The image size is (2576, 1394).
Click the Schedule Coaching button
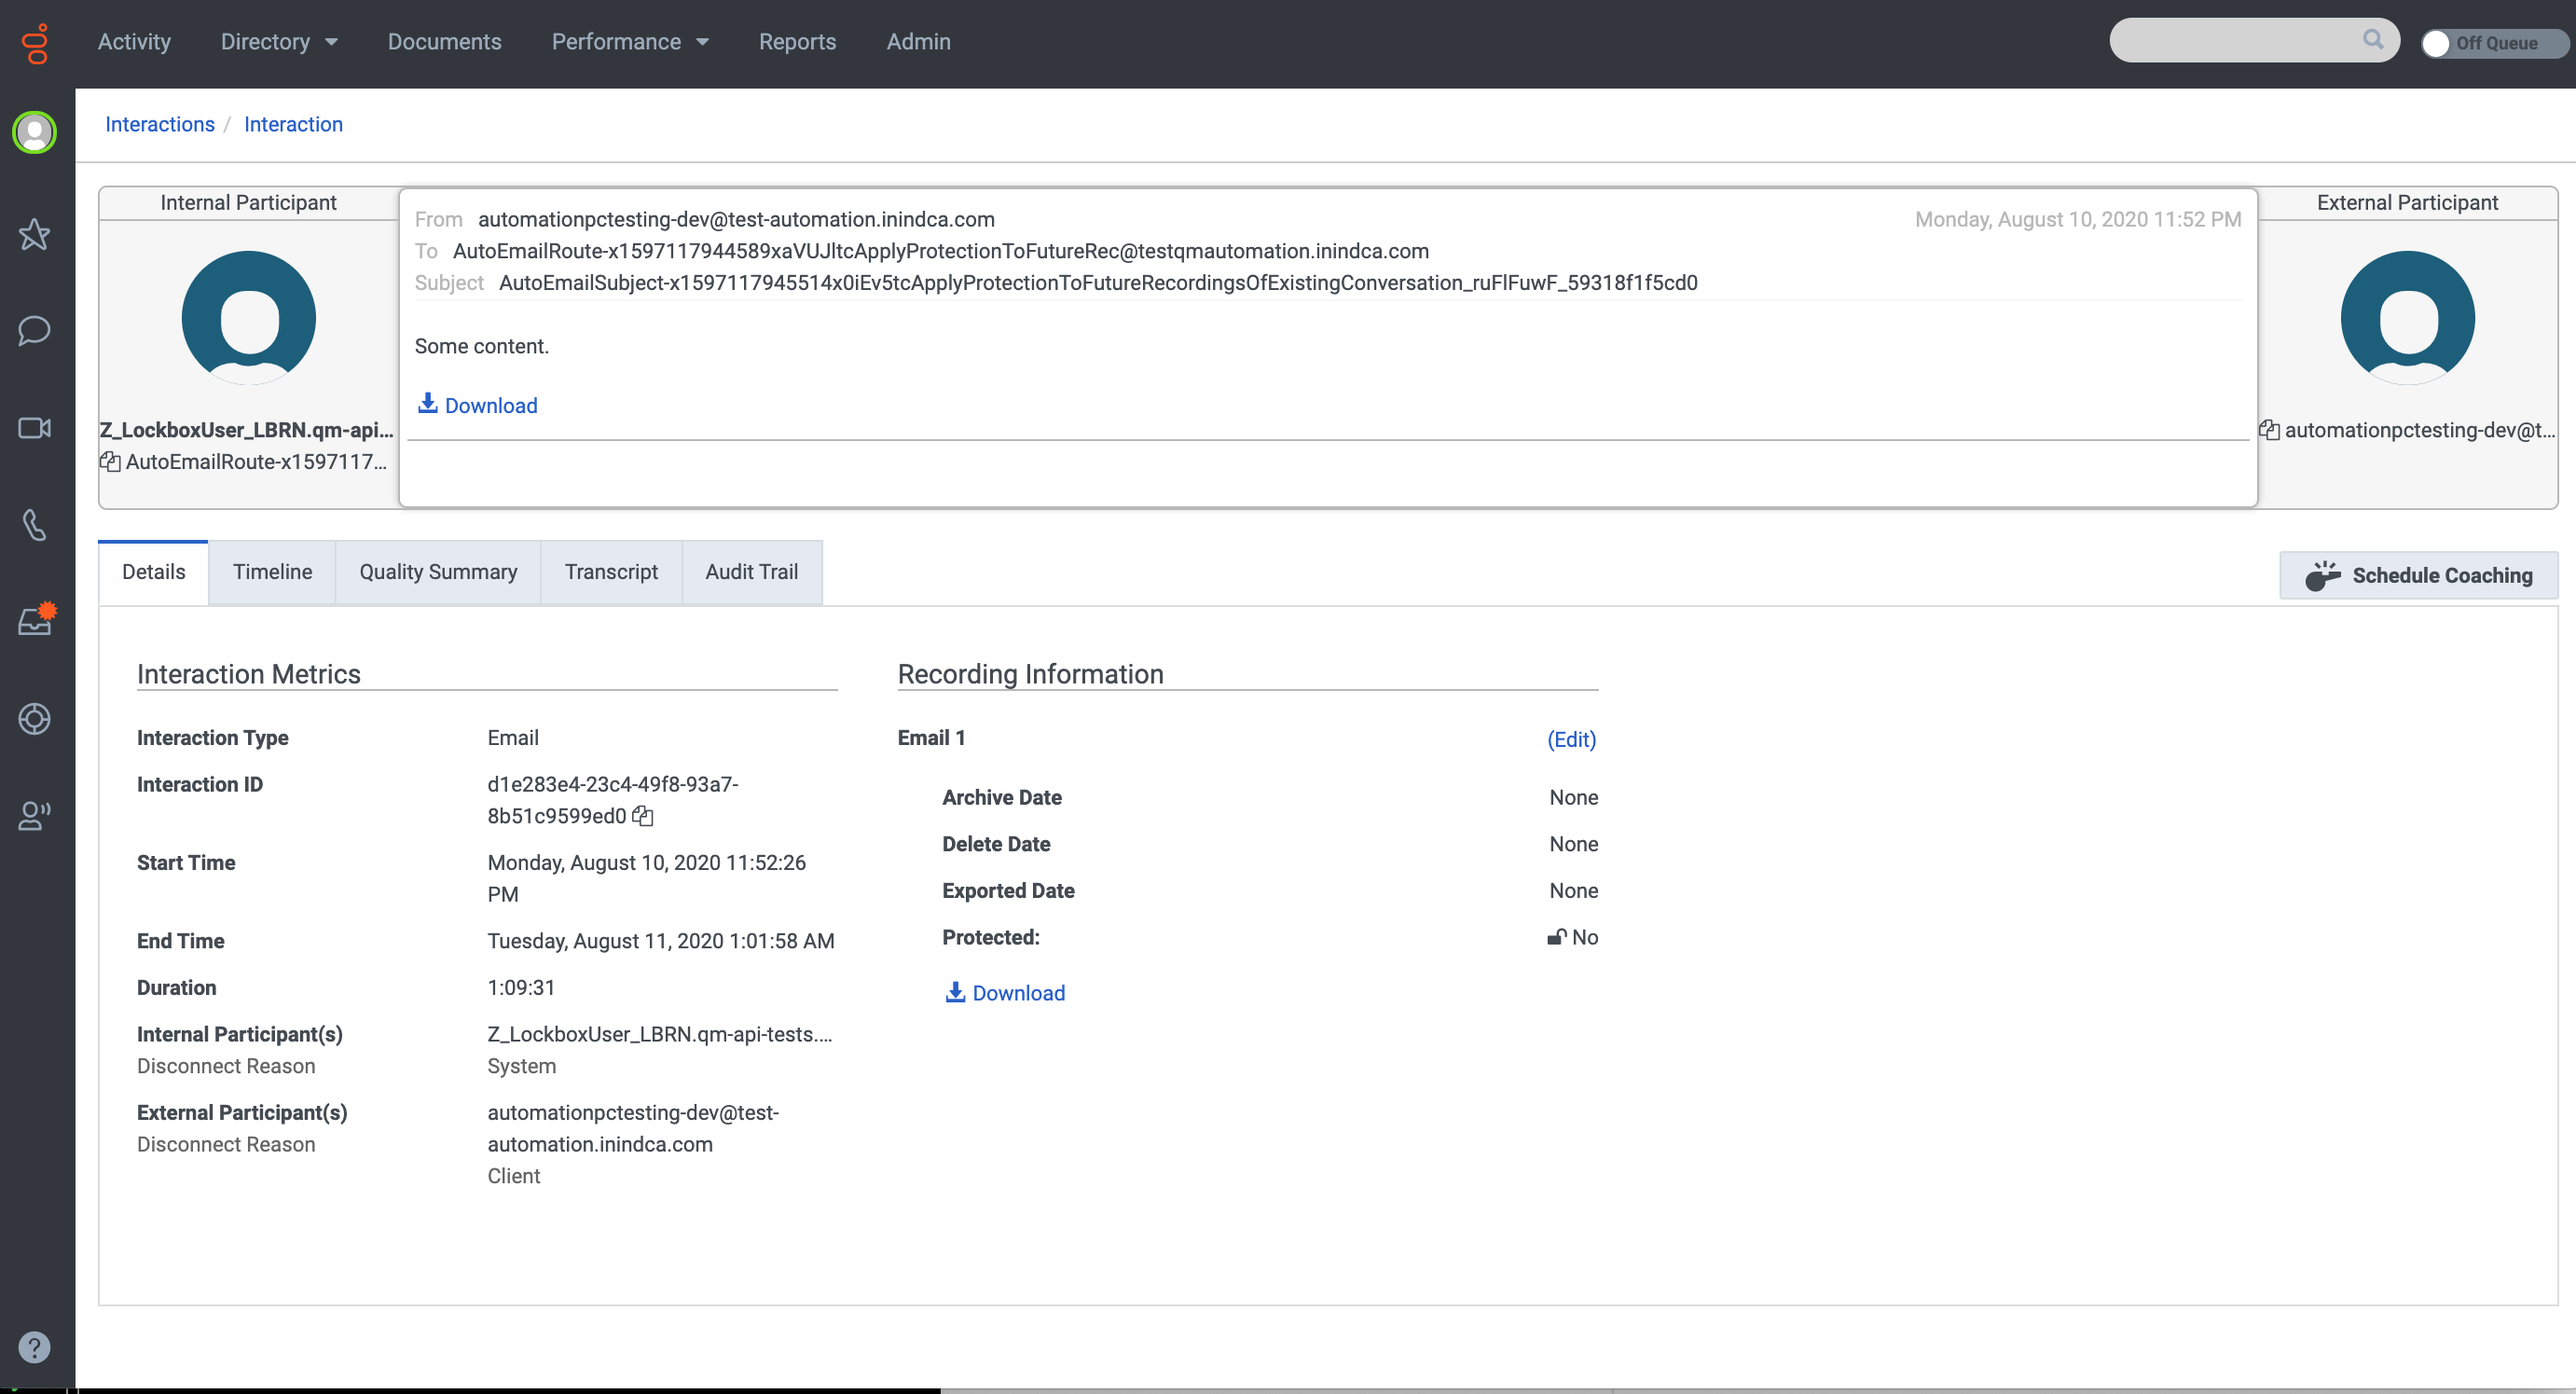pos(2418,575)
